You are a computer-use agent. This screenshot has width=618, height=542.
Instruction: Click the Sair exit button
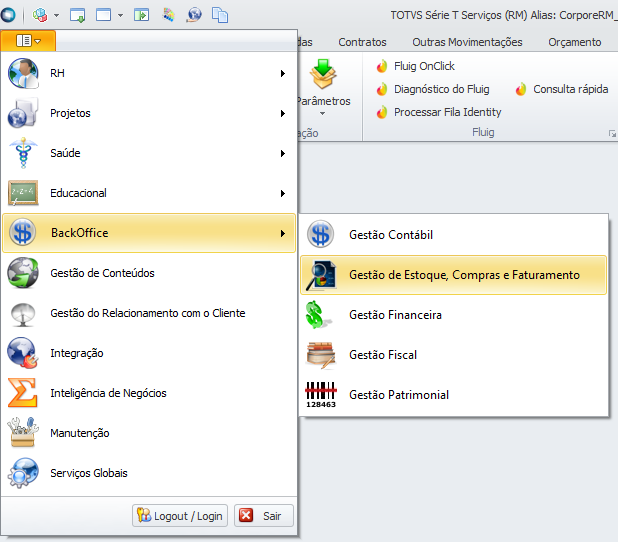[x=264, y=516]
